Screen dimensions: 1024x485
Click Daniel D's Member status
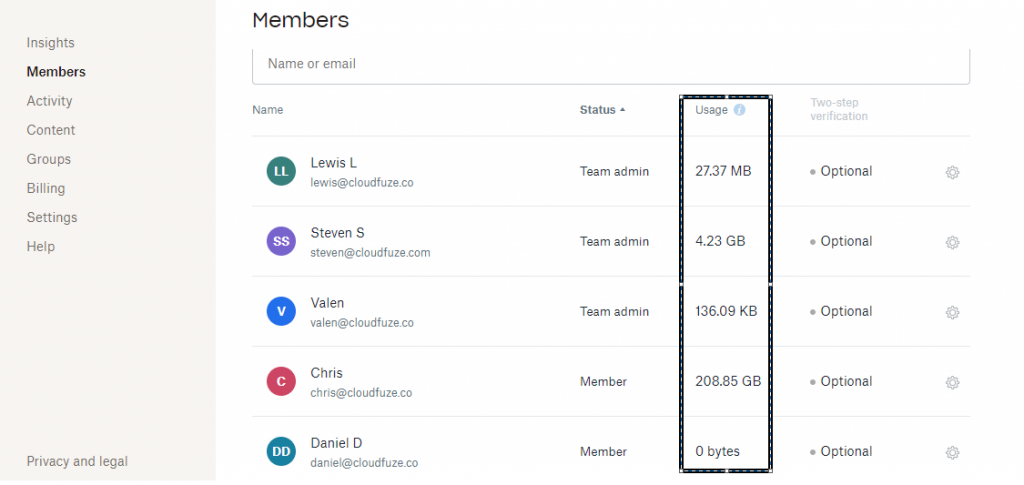[x=603, y=451]
